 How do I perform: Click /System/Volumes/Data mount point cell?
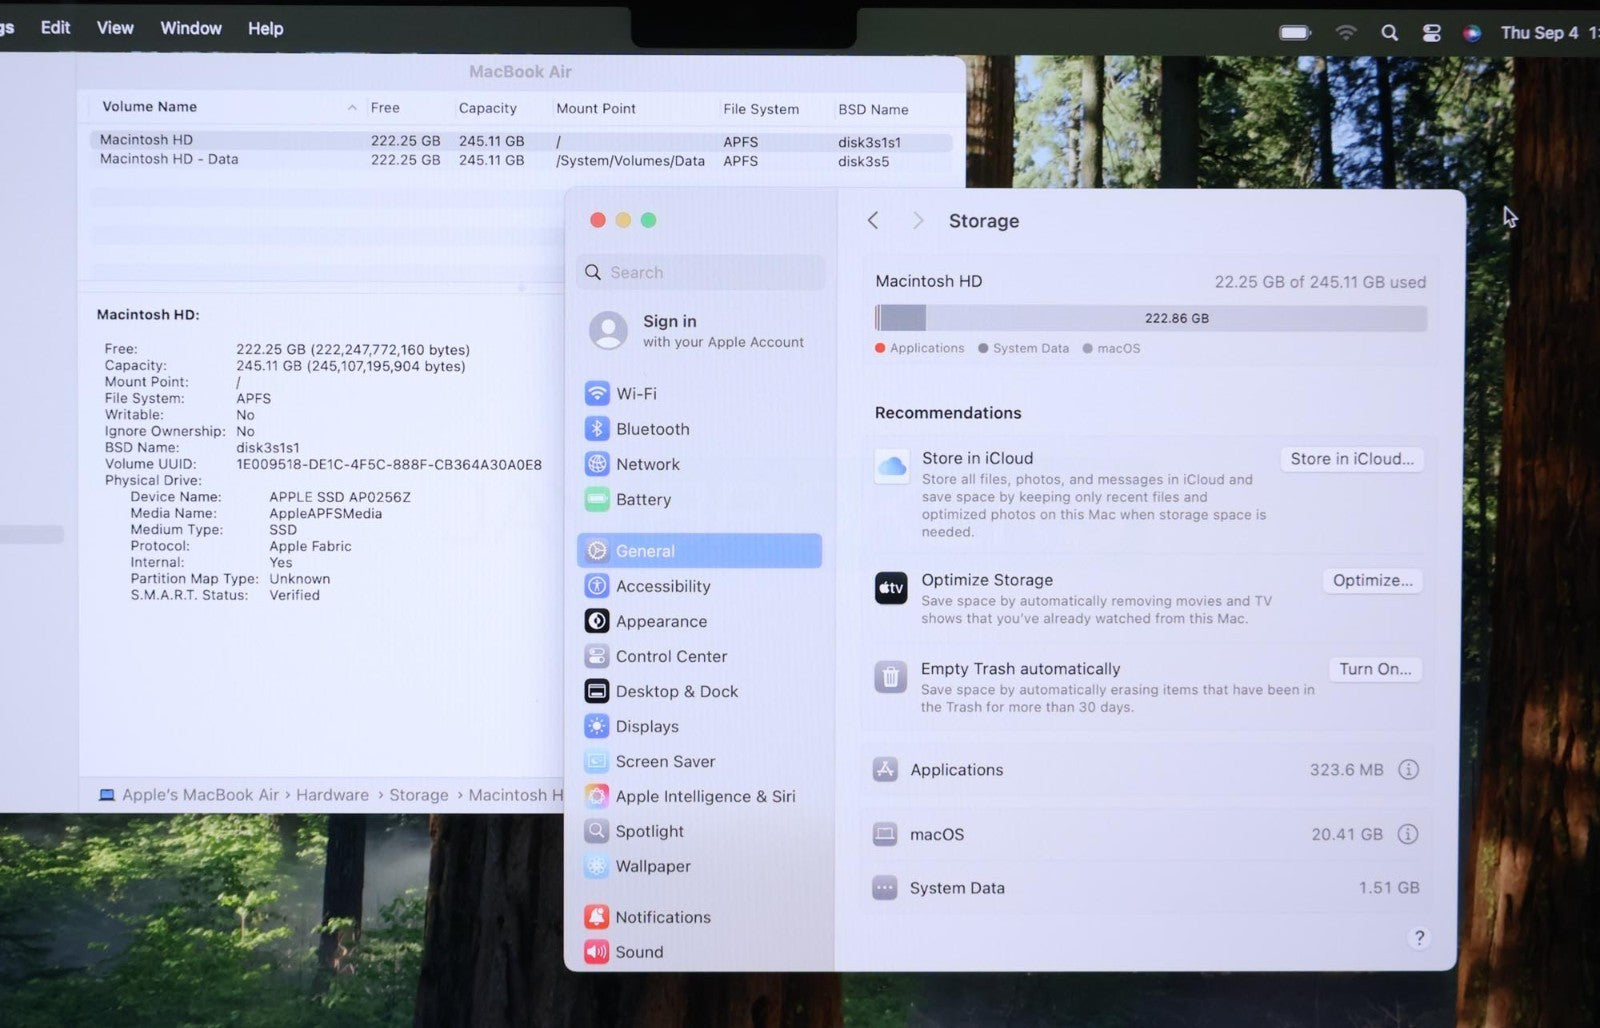pos(630,160)
